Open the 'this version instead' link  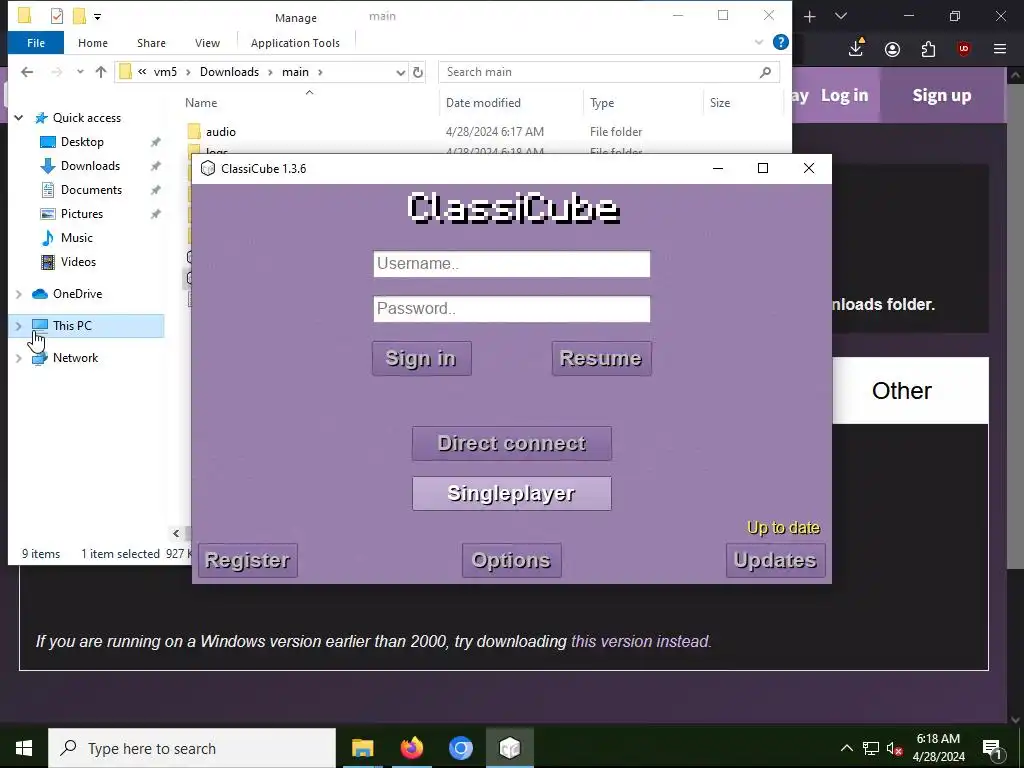(x=639, y=641)
